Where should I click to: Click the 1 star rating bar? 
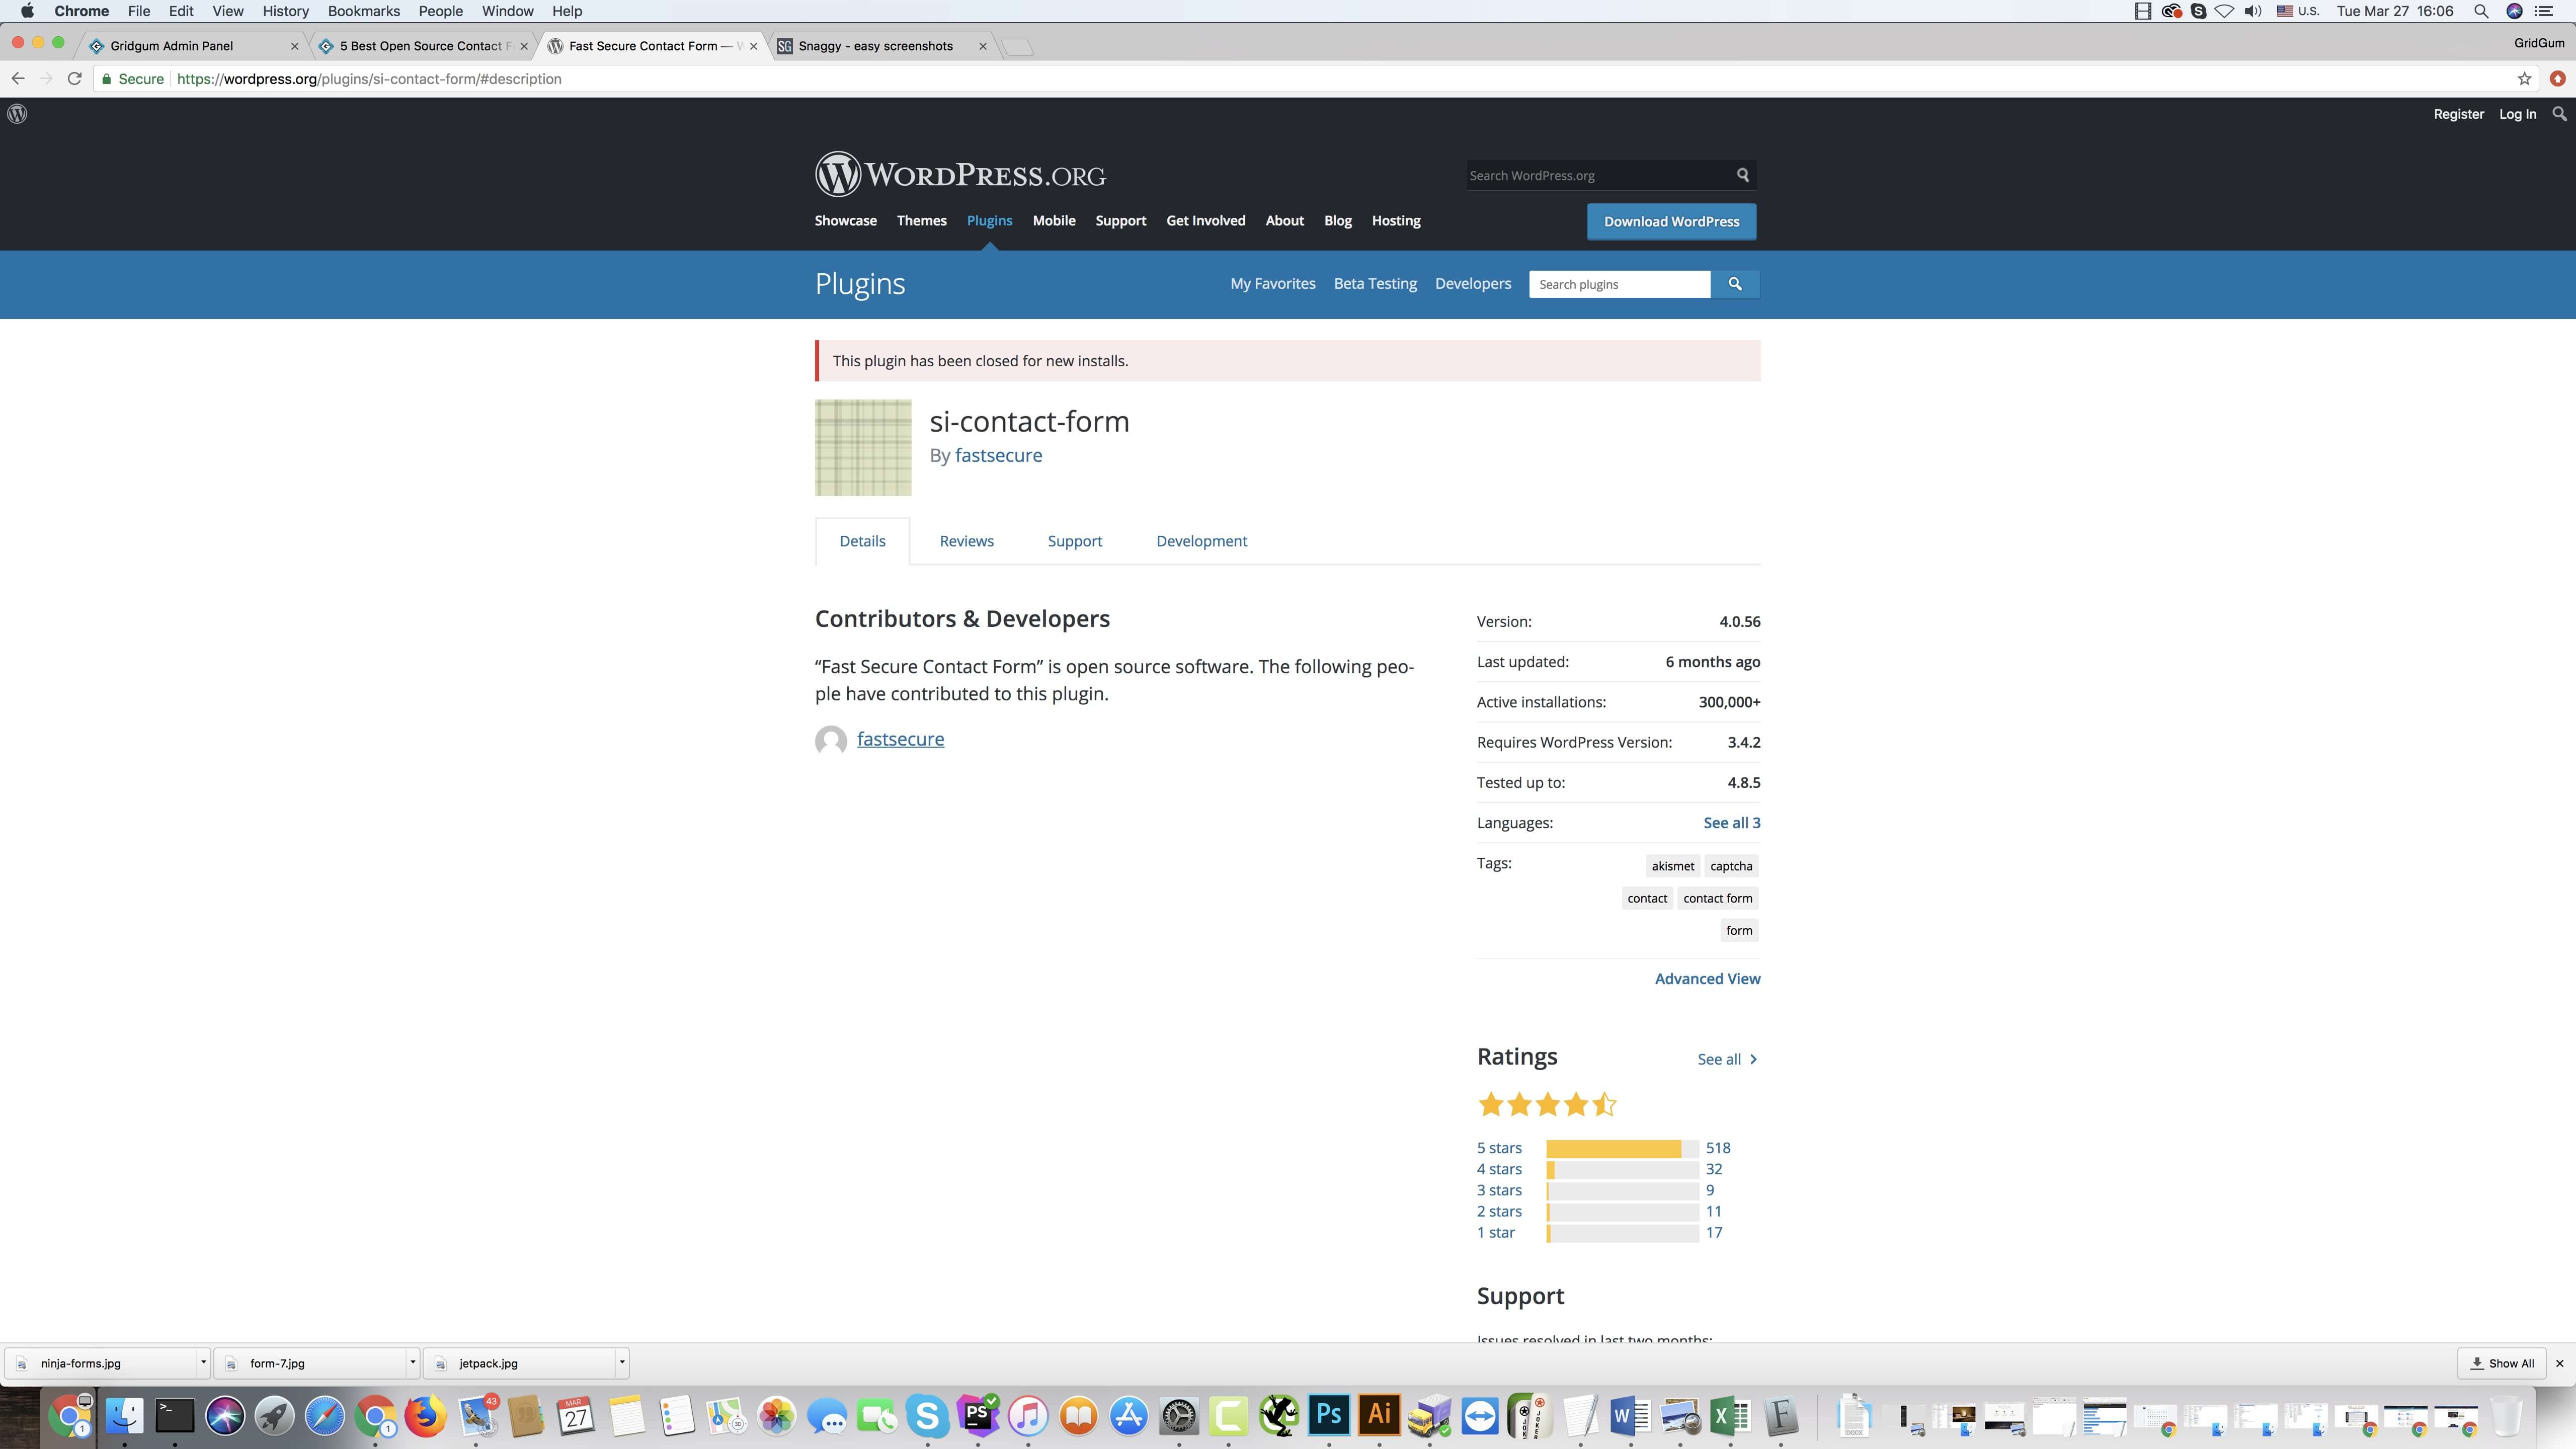point(1621,1233)
